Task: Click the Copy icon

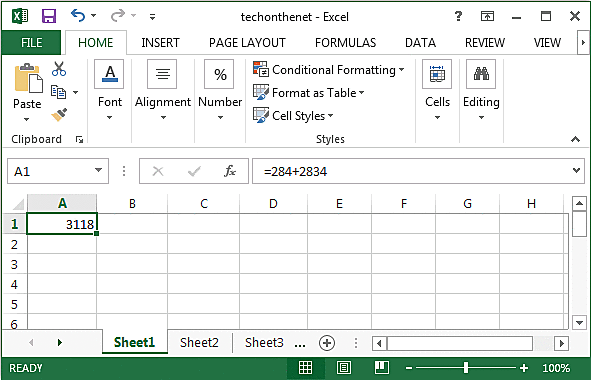Action: tap(58, 92)
